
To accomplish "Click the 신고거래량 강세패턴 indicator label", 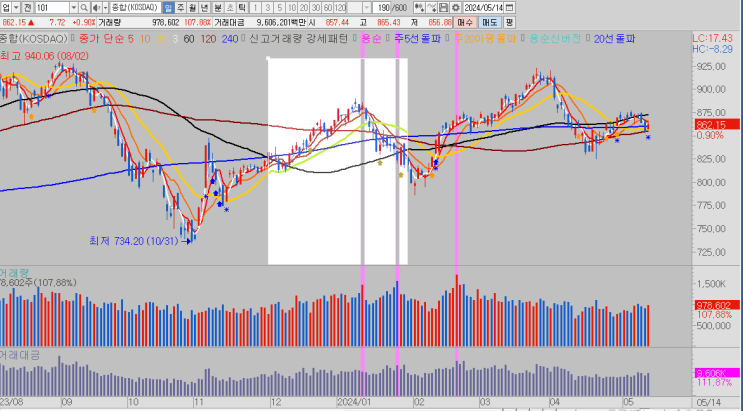I will point(299,39).
